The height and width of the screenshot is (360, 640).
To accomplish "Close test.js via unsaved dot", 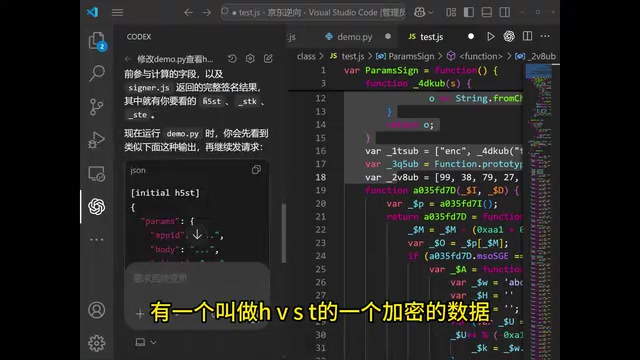I will point(471,36).
